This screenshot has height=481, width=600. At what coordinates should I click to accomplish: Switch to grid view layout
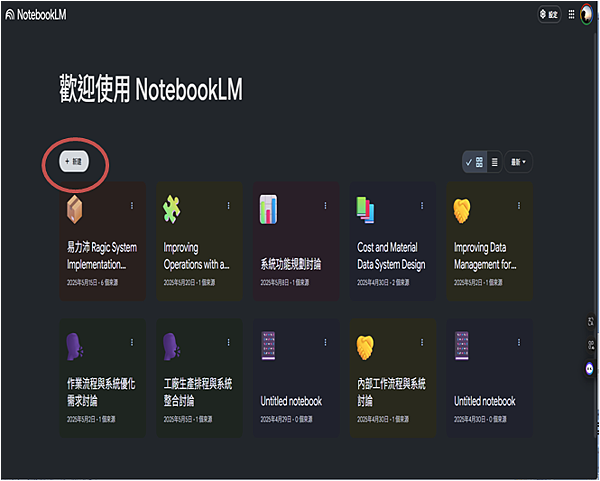[x=474, y=162]
